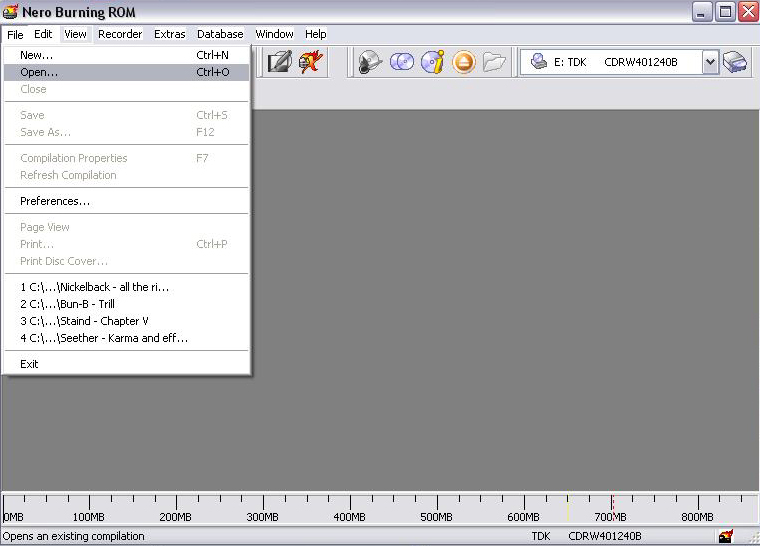The width and height of the screenshot is (760, 546).
Task: Click the flame icon in status bar
Action: (726, 536)
